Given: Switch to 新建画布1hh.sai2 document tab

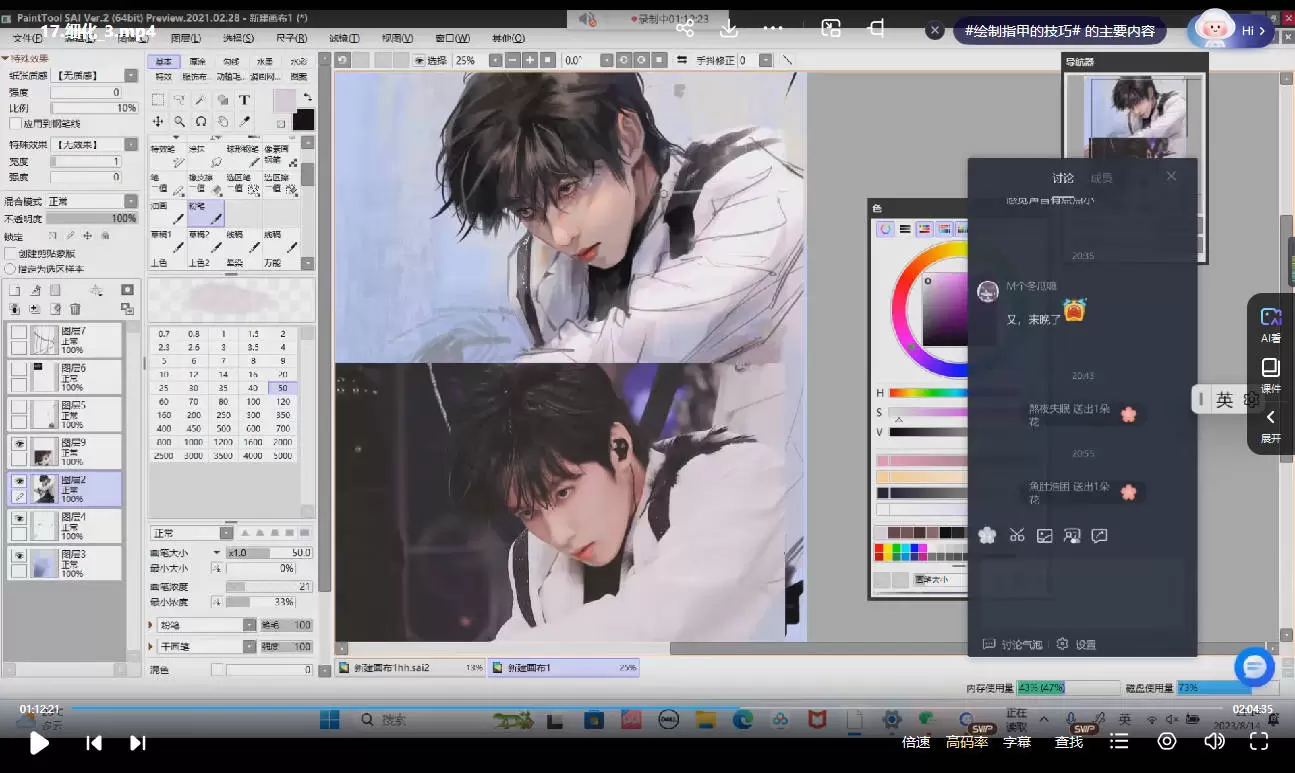Looking at the screenshot, I should tap(410, 667).
